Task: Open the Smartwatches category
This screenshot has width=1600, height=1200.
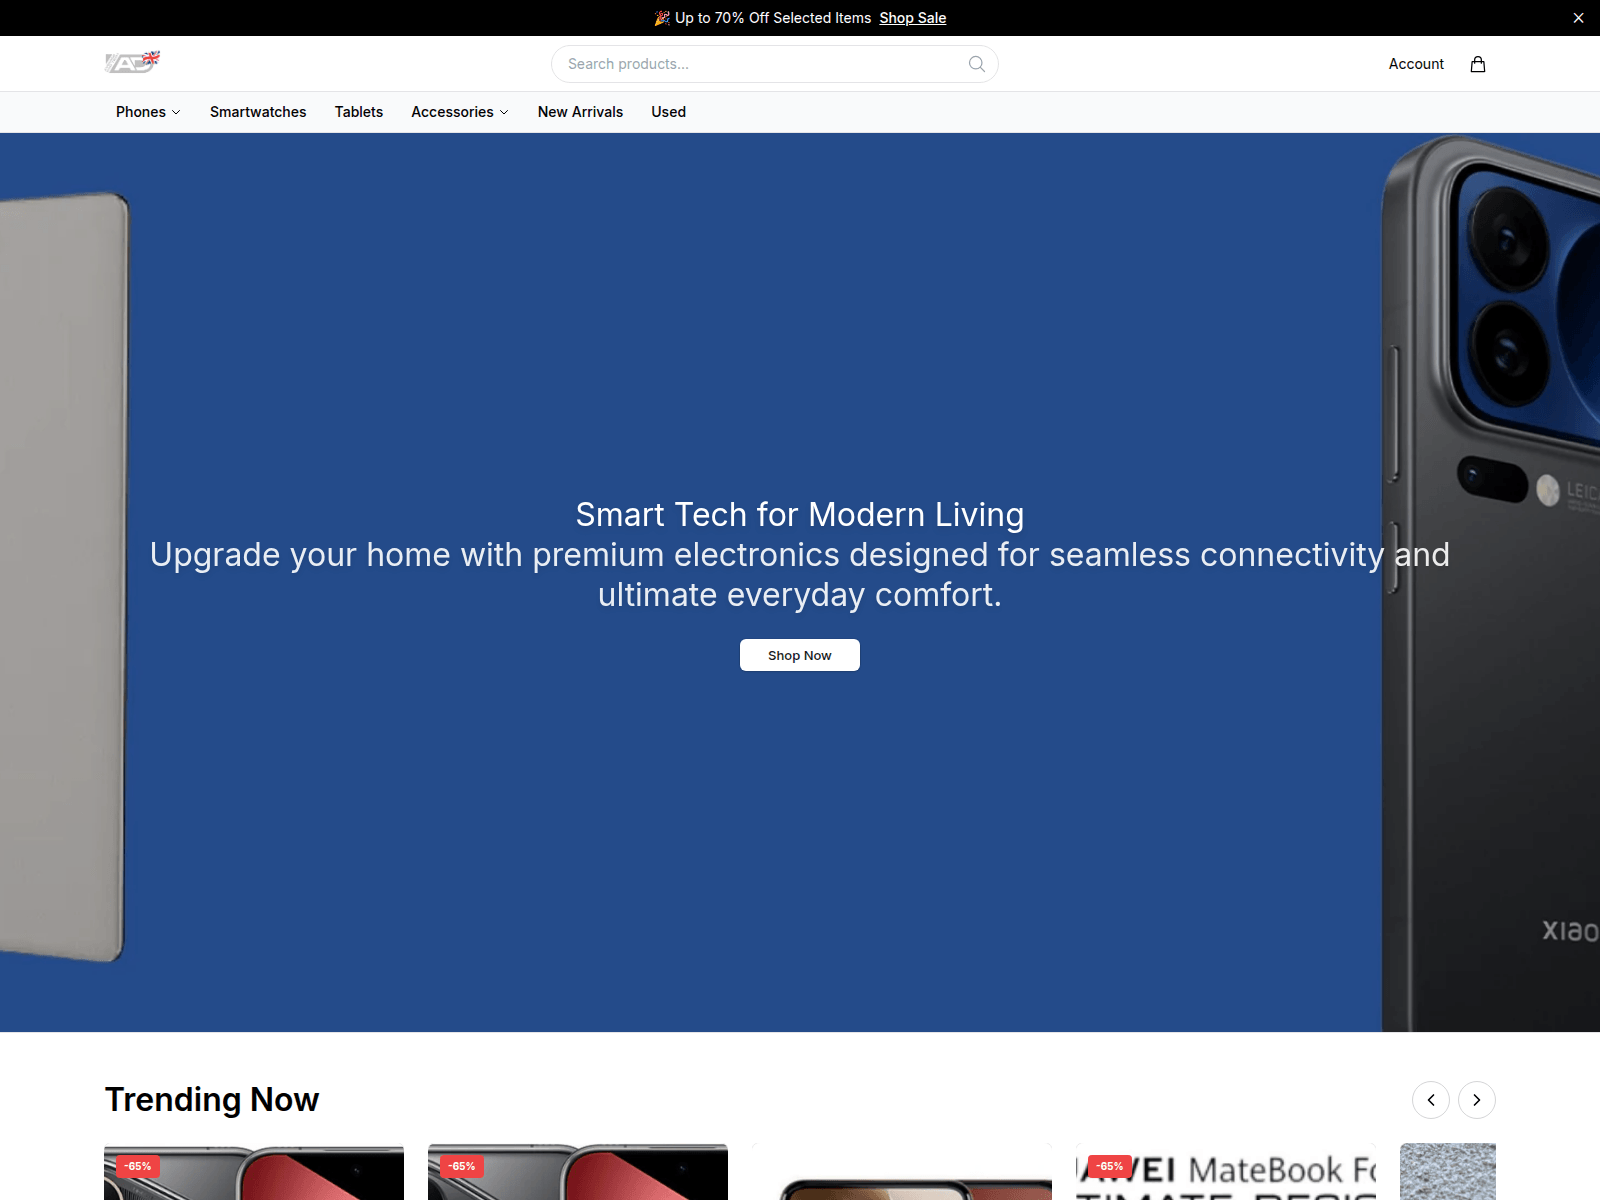Action: [258, 112]
